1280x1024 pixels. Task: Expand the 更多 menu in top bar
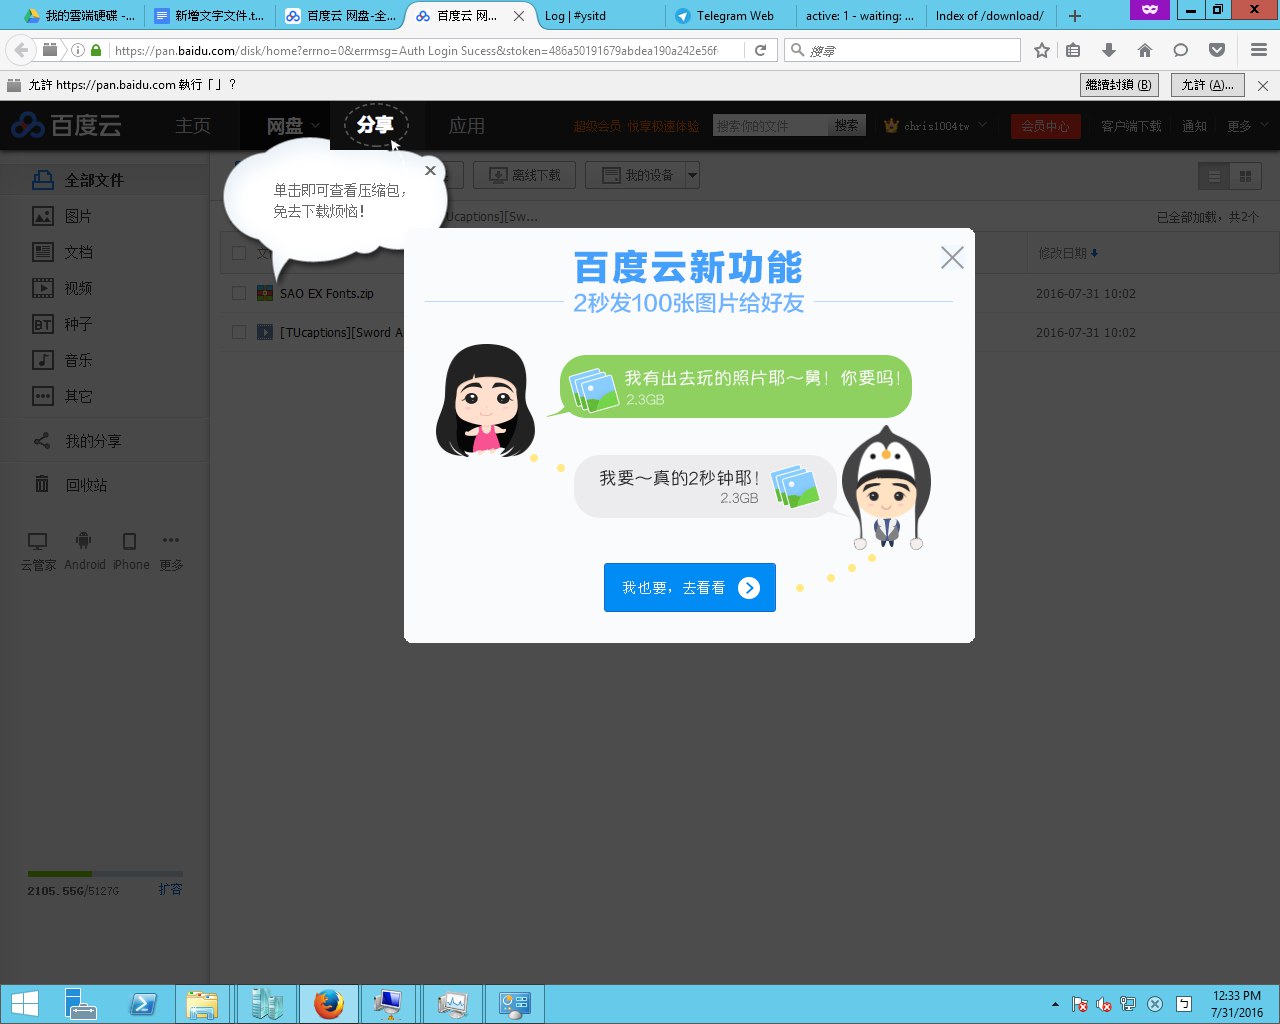pos(1247,126)
